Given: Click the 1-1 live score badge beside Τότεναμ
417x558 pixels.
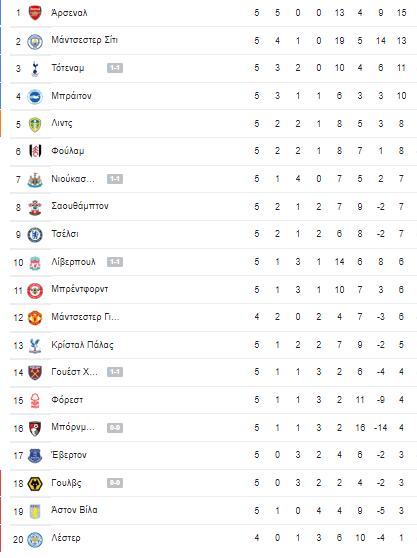Looking at the screenshot, I should (x=115, y=68).
